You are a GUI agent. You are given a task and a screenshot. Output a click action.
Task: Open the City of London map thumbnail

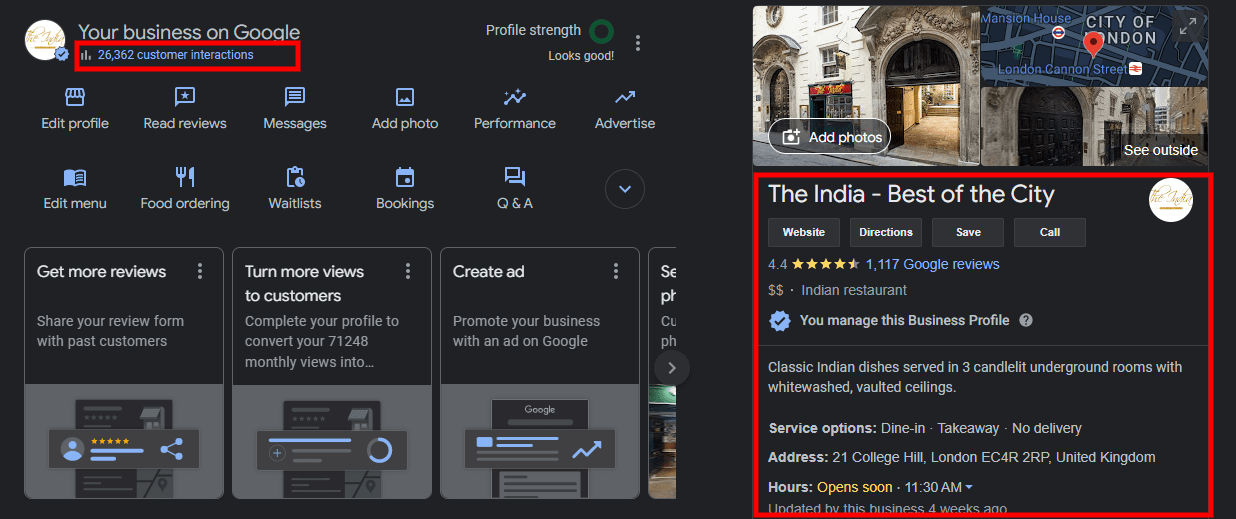coord(1094,46)
